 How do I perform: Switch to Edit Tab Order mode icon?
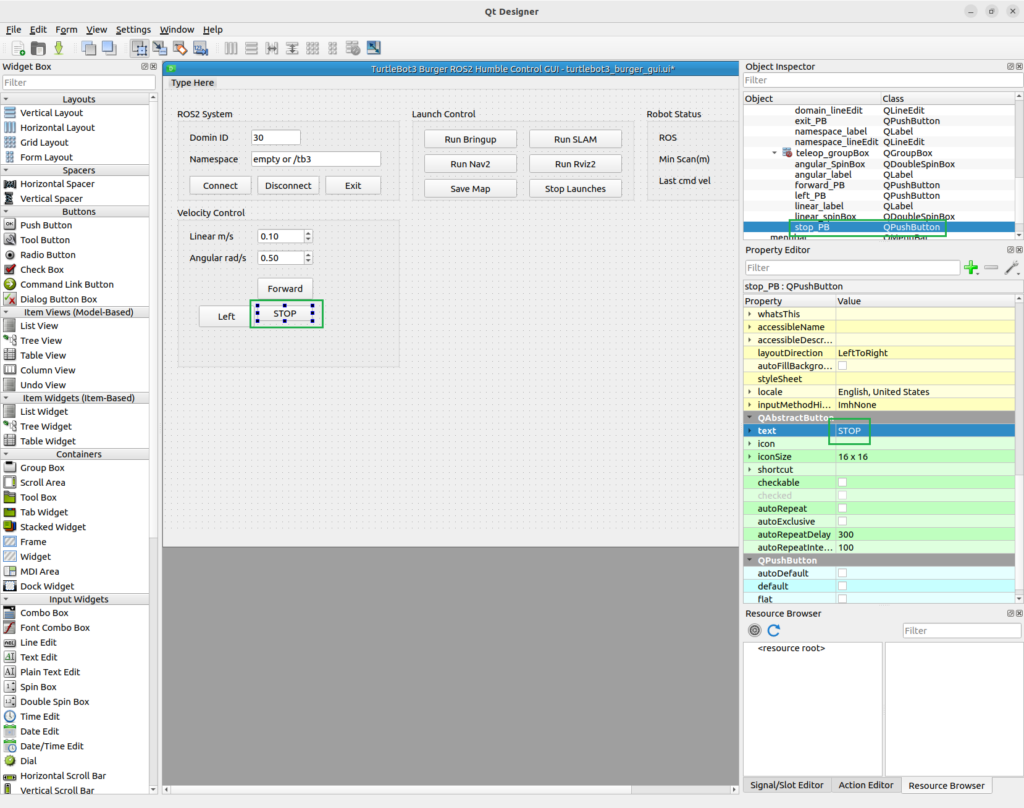[200, 48]
